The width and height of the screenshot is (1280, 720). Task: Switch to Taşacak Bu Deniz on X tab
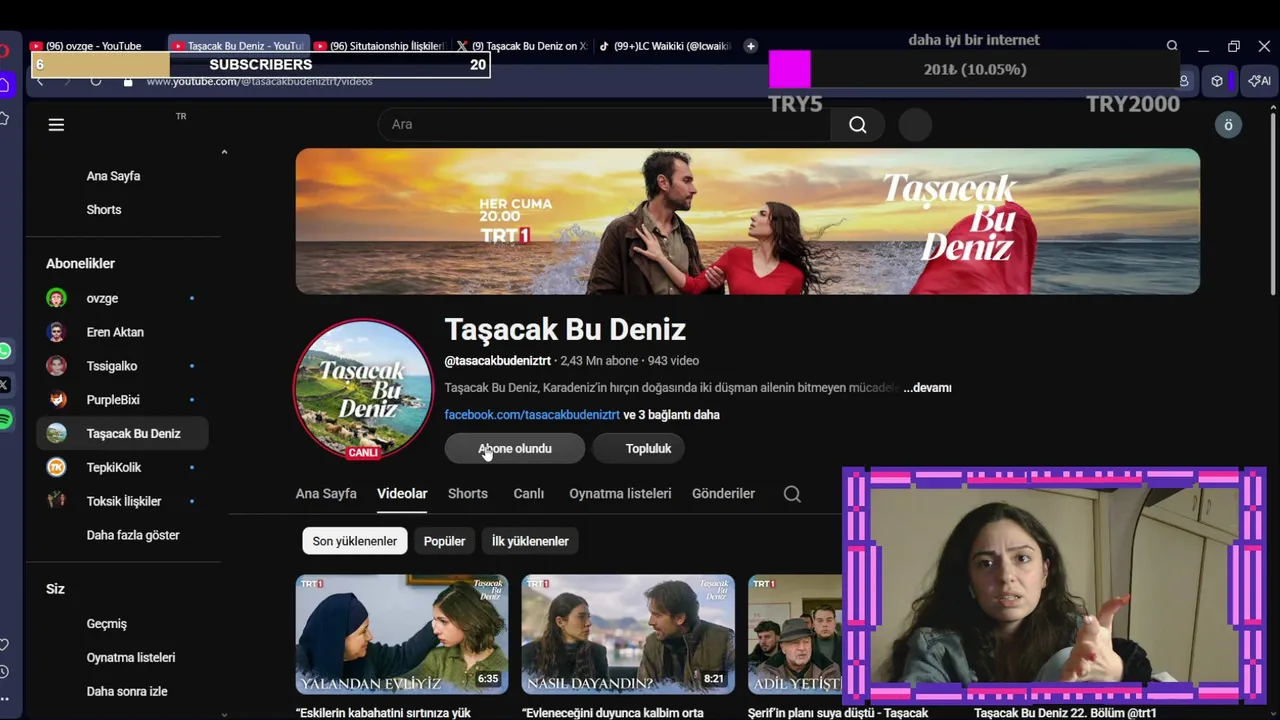pyautogui.click(x=522, y=46)
